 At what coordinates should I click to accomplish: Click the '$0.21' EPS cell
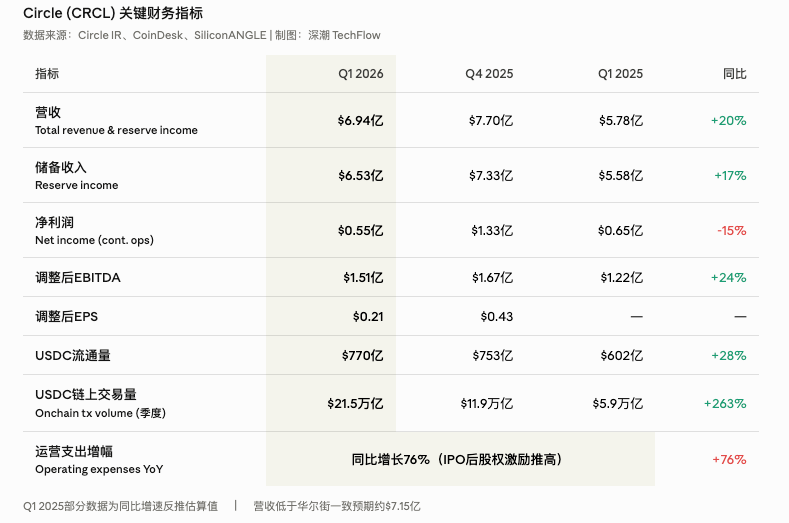coord(368,317)
